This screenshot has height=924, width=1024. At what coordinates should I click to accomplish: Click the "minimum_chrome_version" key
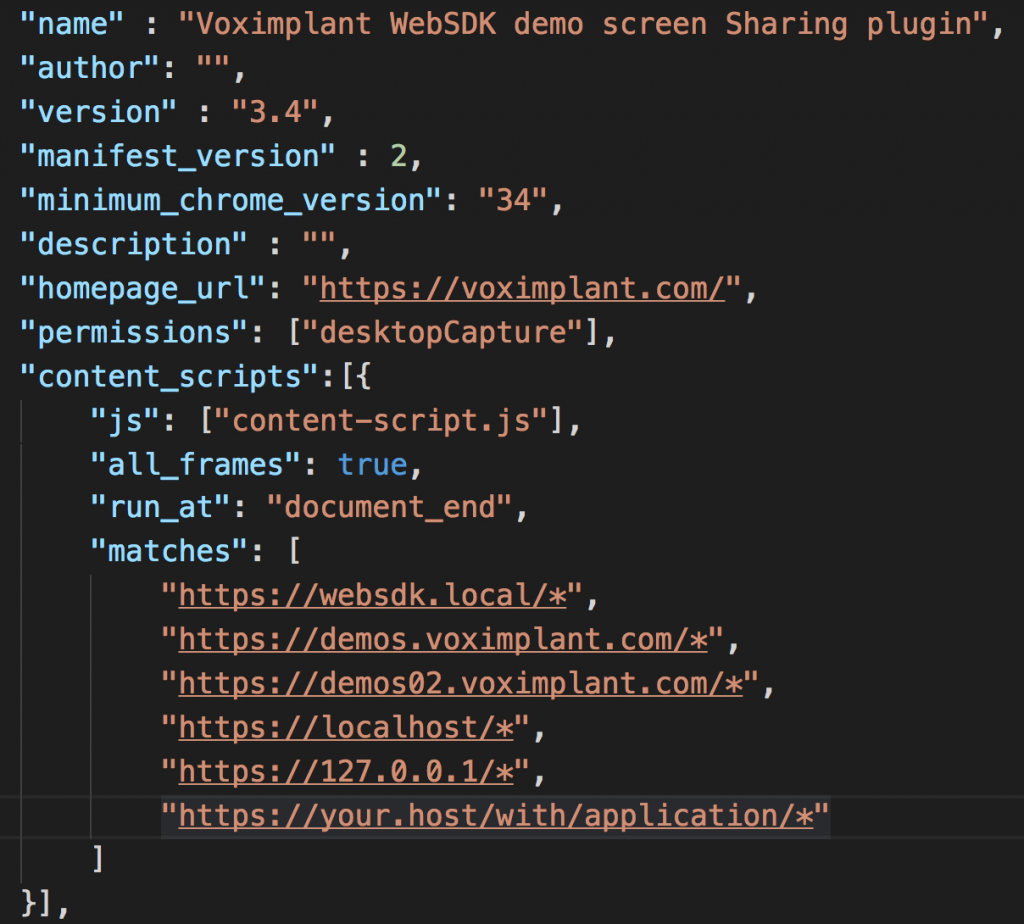tap(231, 200)
